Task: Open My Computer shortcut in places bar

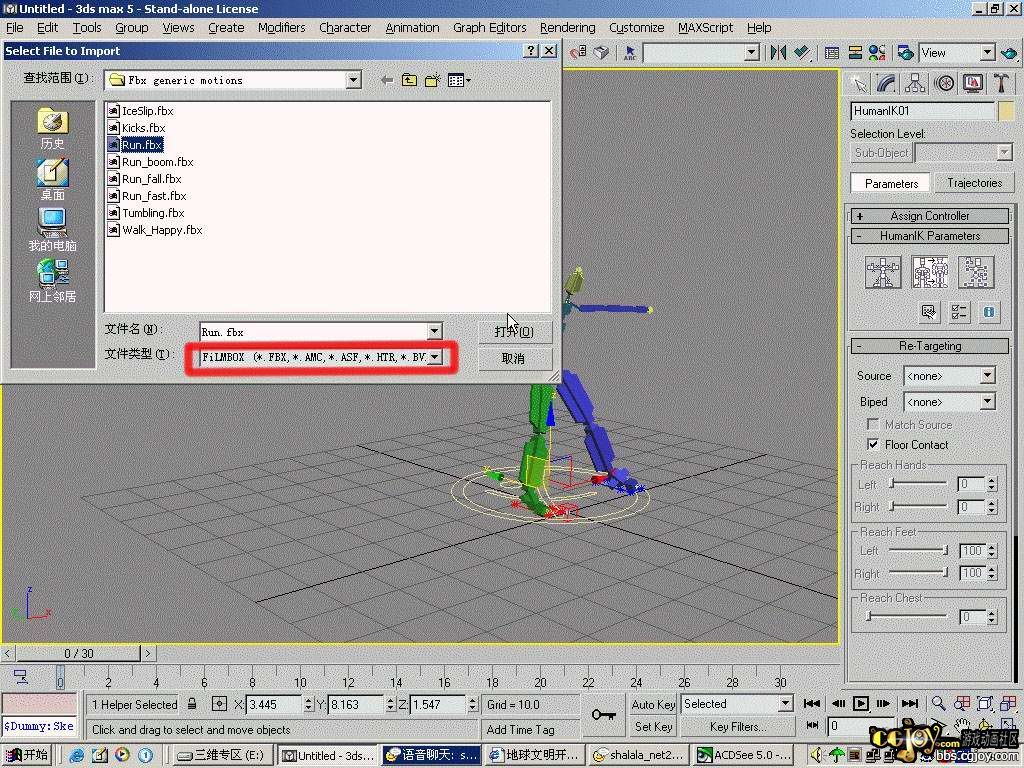Action: coord(52,230)
